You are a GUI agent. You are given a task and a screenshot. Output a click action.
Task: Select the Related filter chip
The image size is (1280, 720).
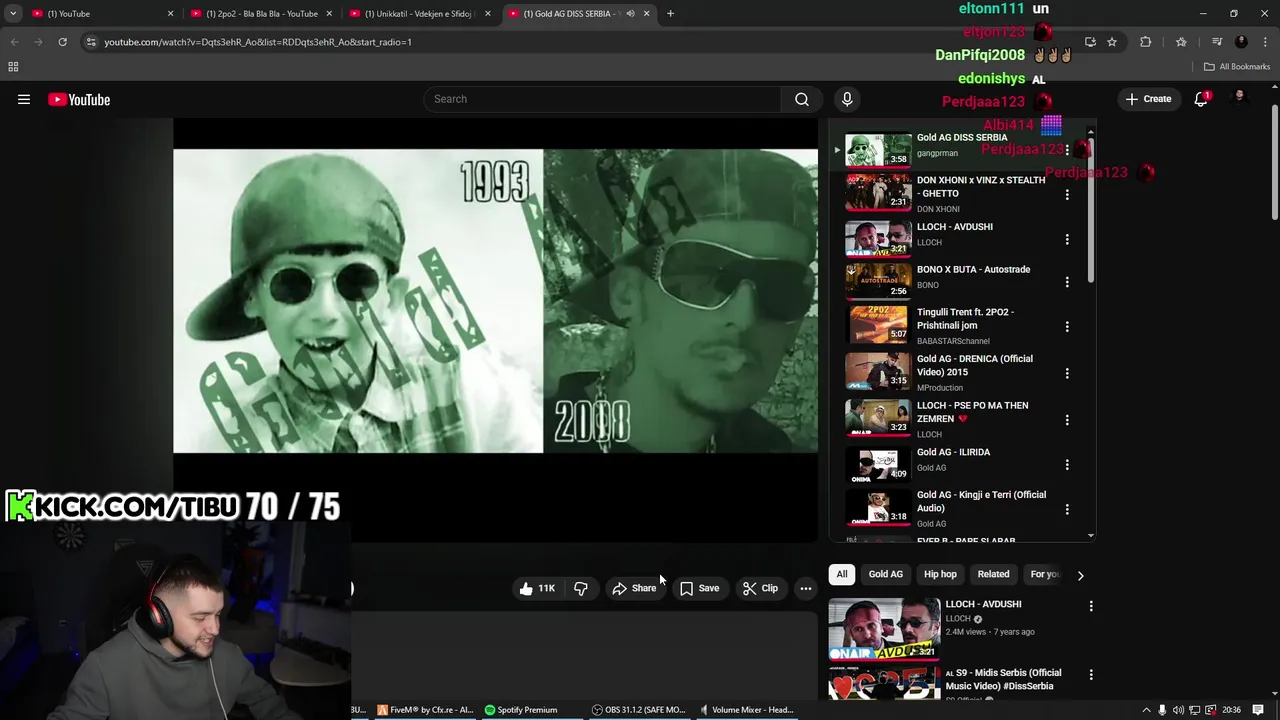(x=993, y=574)
